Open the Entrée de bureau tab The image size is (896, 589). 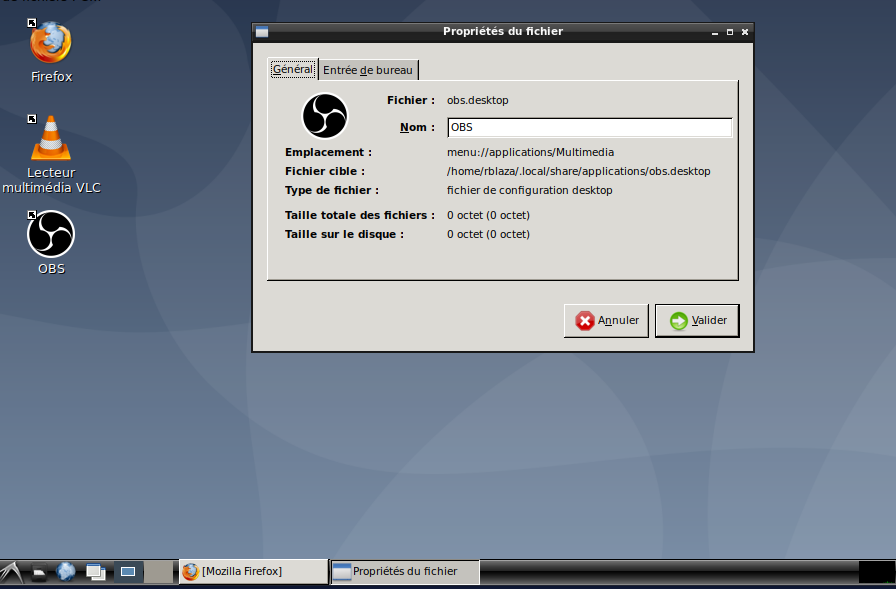coord(368,70)
